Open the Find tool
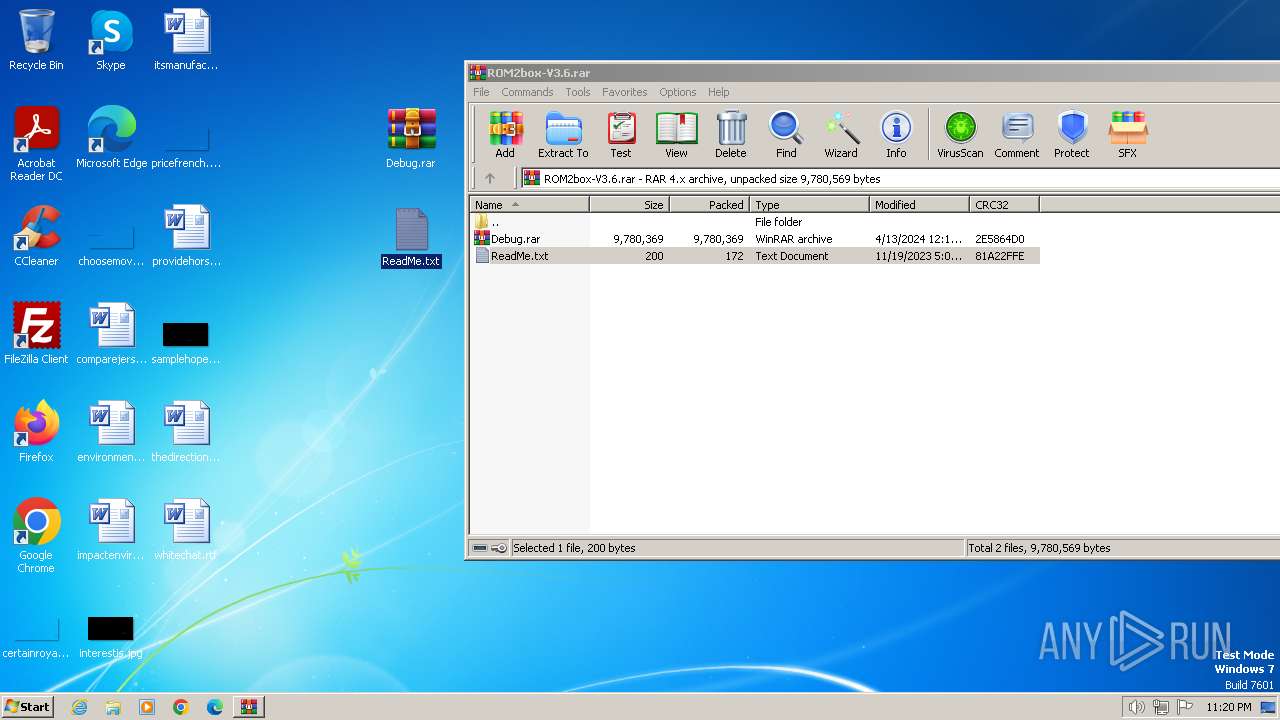1280x720 pixels. coord(786,134)
